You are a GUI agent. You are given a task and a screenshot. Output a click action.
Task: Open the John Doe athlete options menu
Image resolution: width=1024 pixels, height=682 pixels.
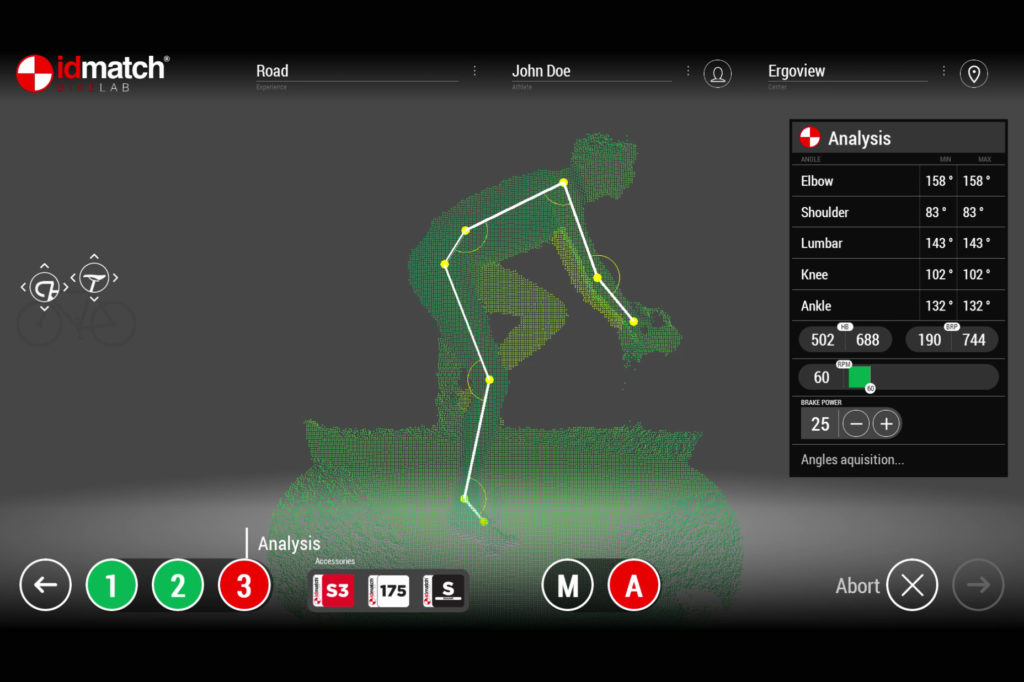tap(688, 71)
